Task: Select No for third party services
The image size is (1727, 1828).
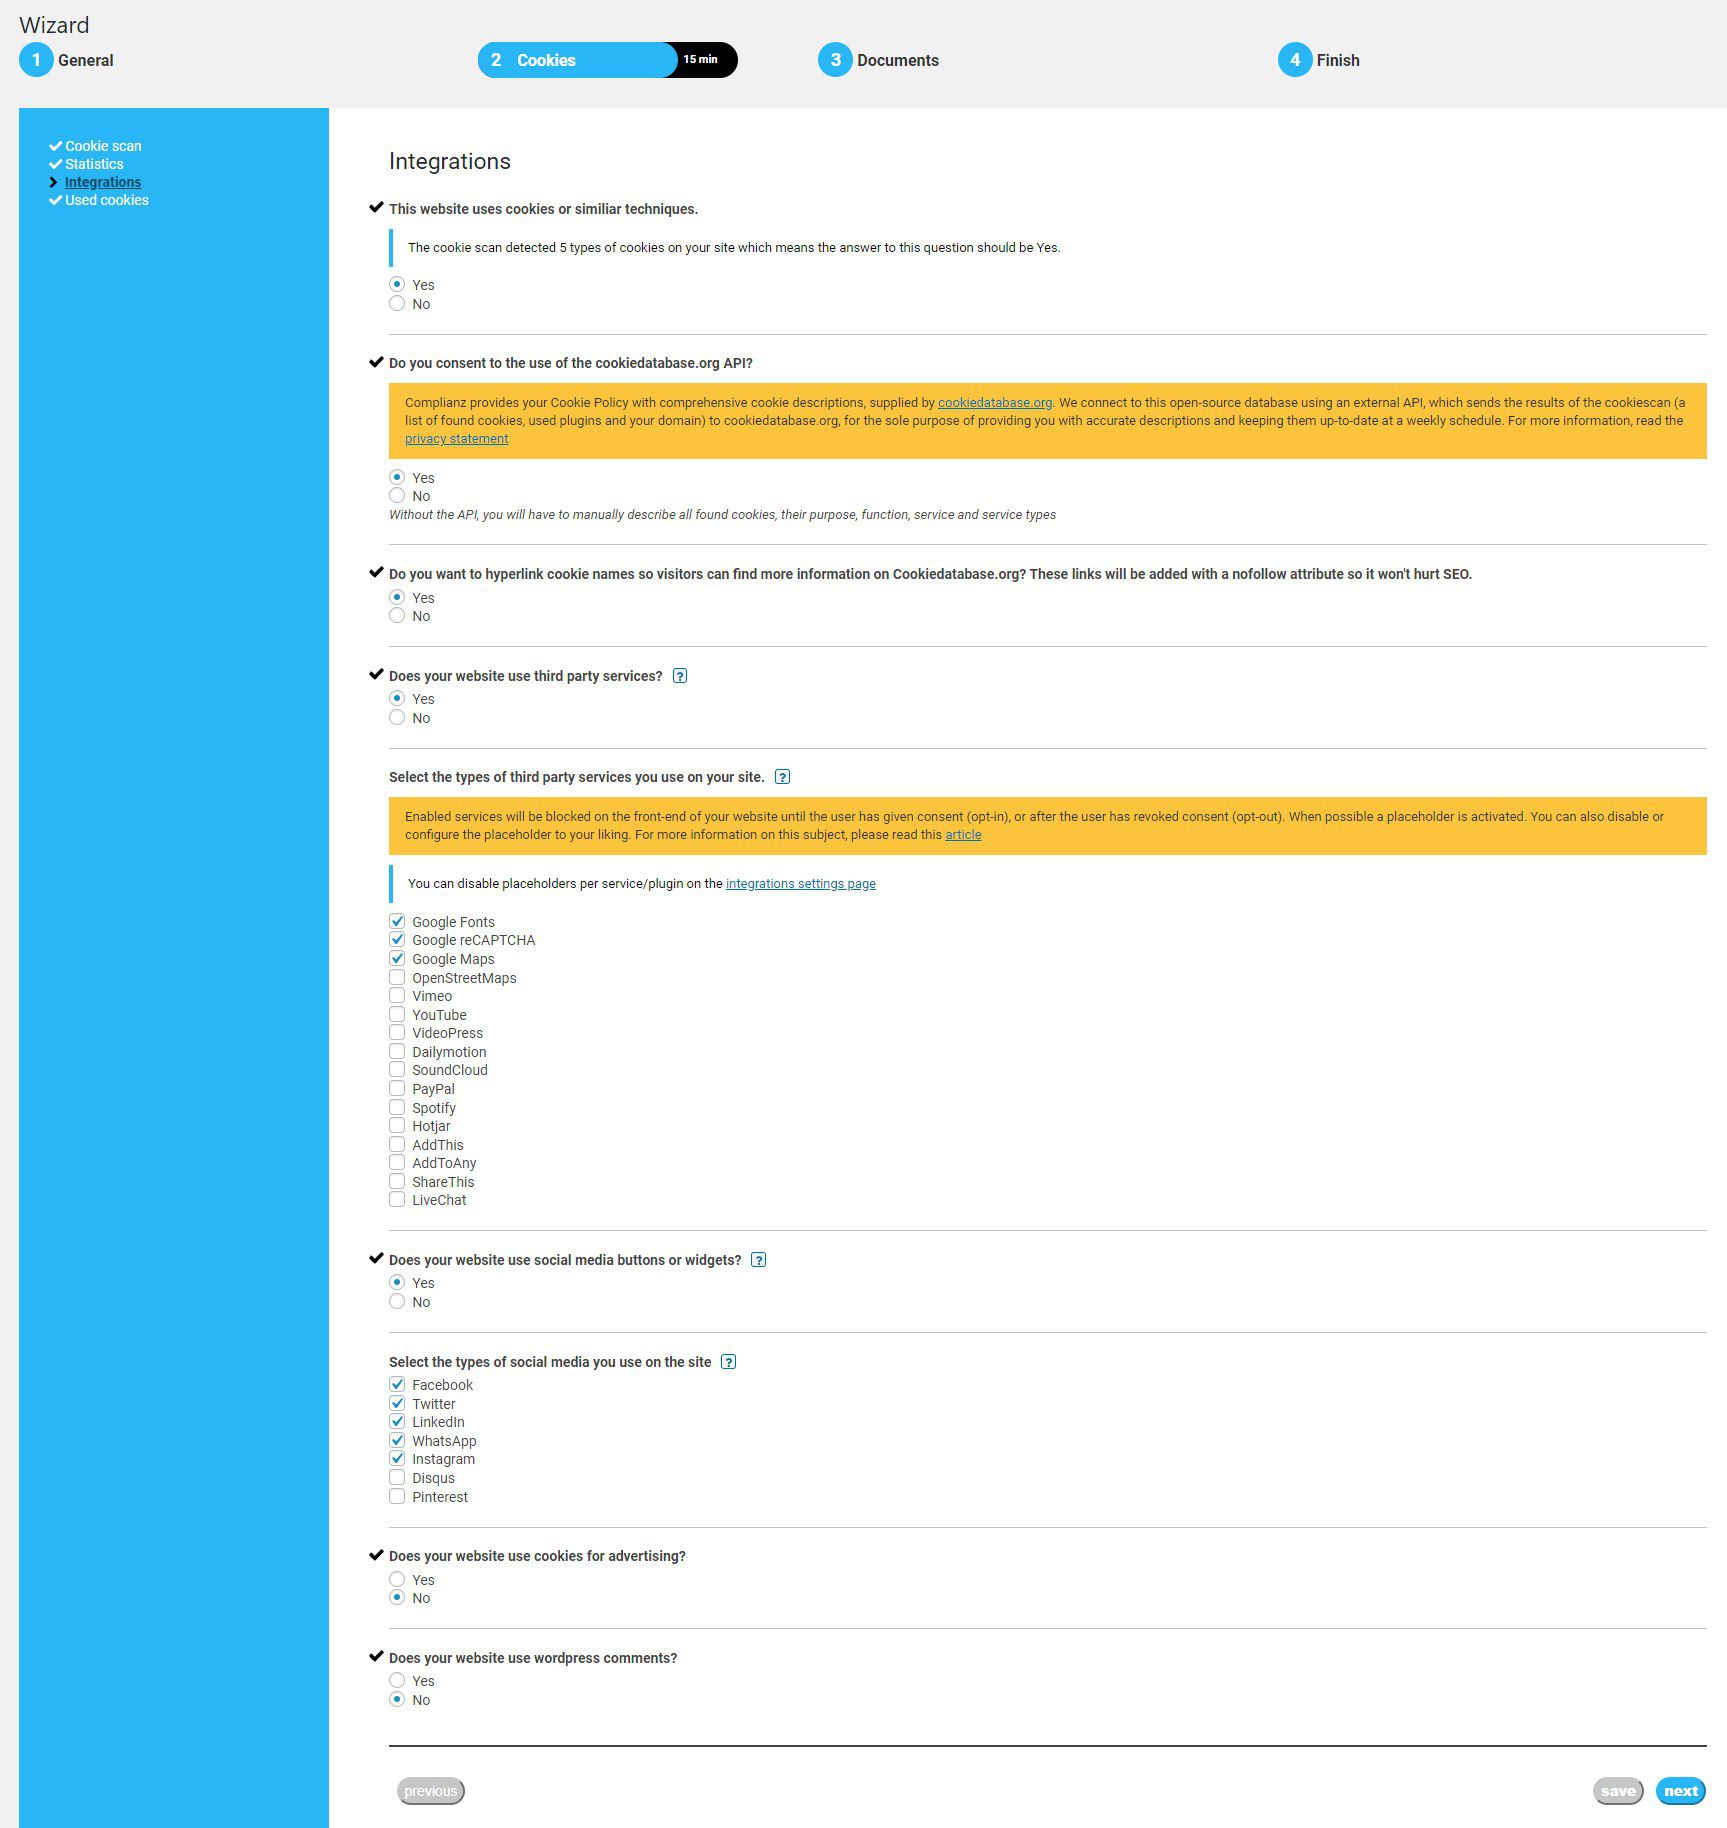Action: tap(397, 717)
